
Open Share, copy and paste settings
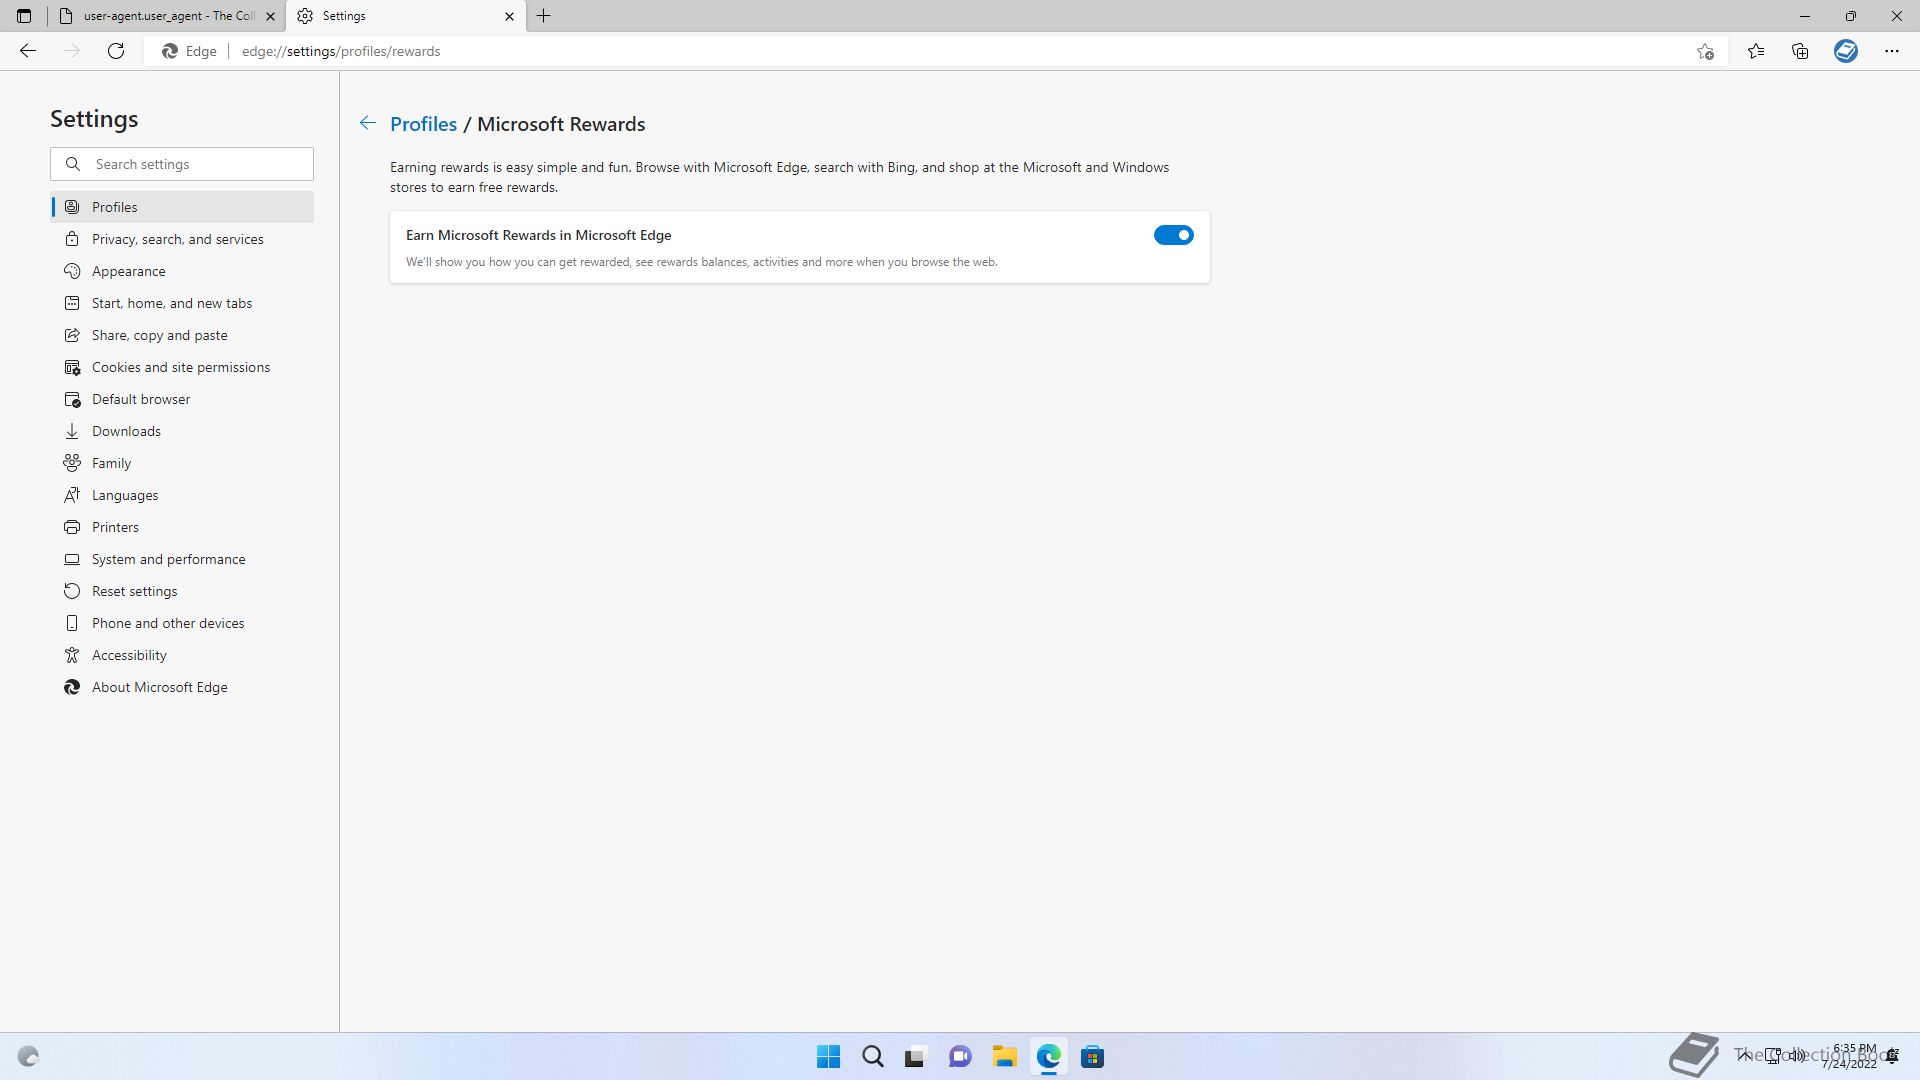click(182, 335)
